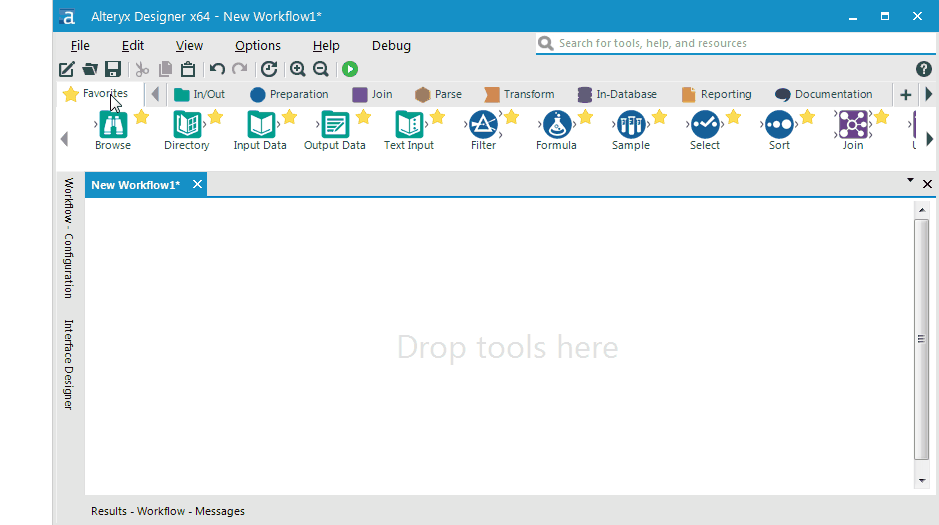The height and width of the screenshot is (525, 939).
Task: Open the Debug menu
Action: coord(391,45)
